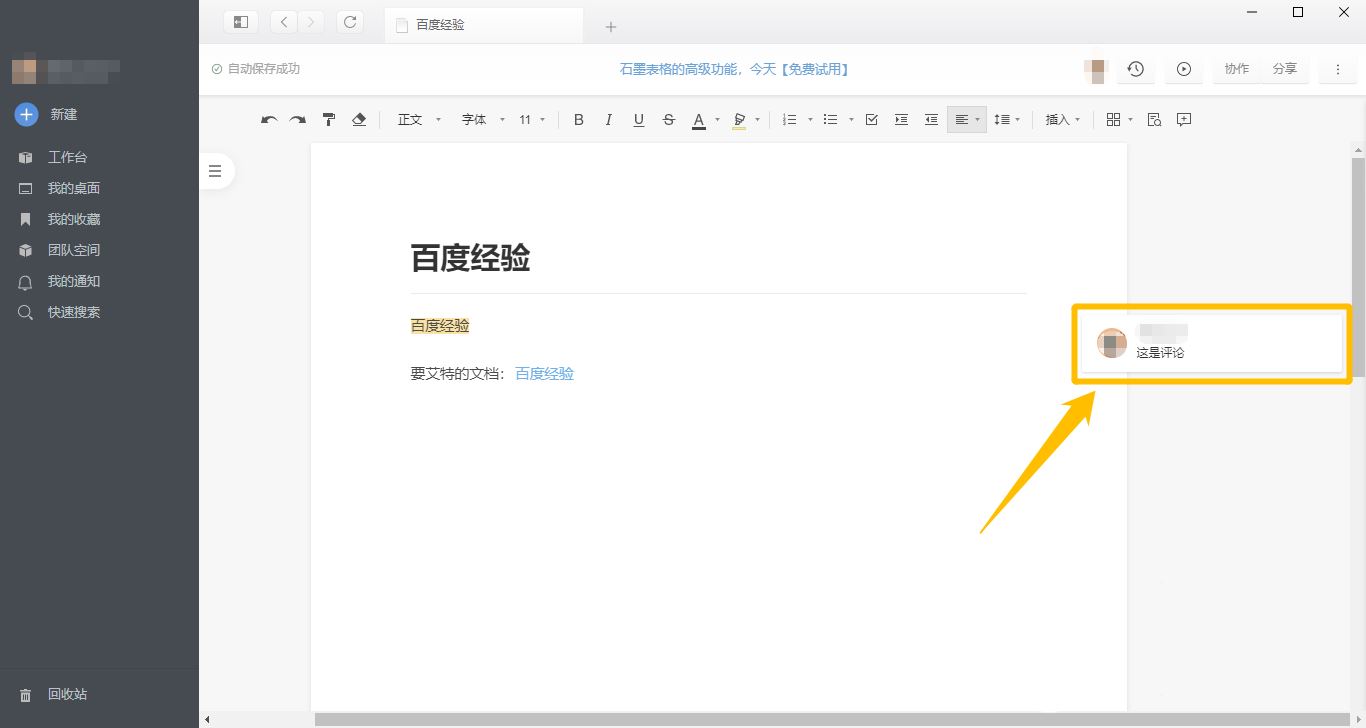The image size is (1366, 728).
Task: Click the 自动保存成功 autosave status
Action: 256,69
